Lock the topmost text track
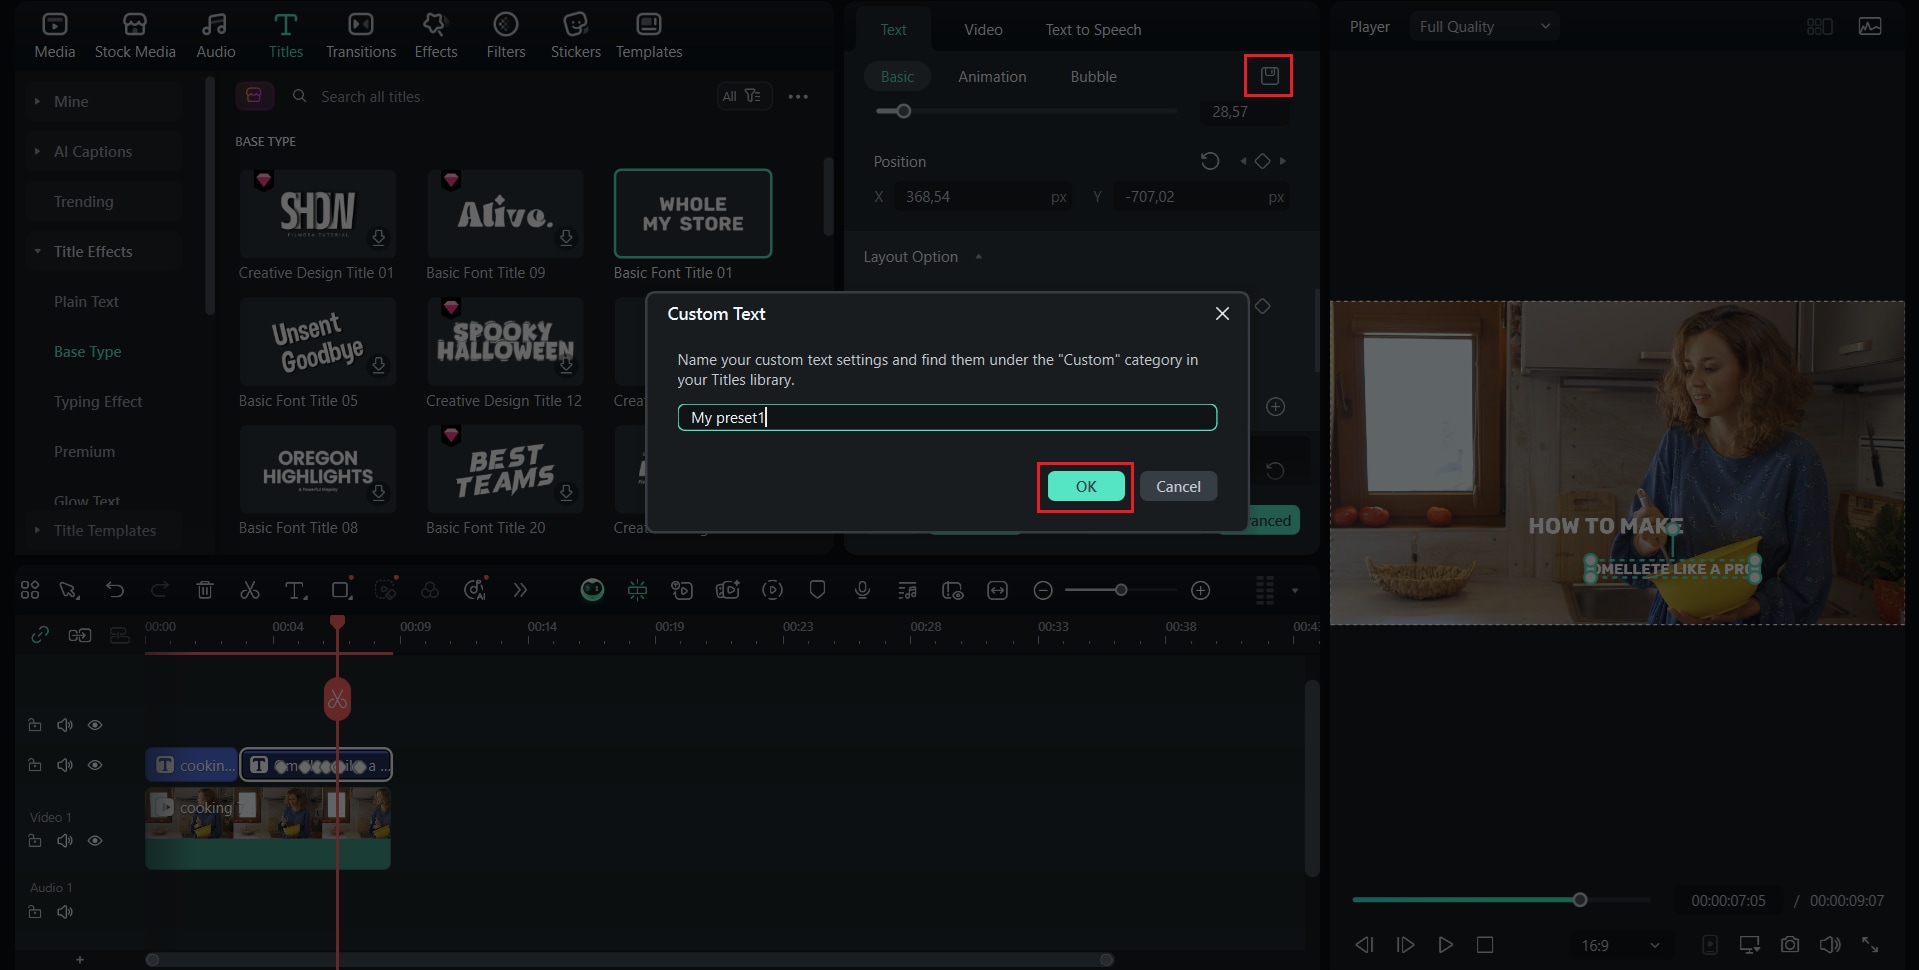 (x=34, y=724)
